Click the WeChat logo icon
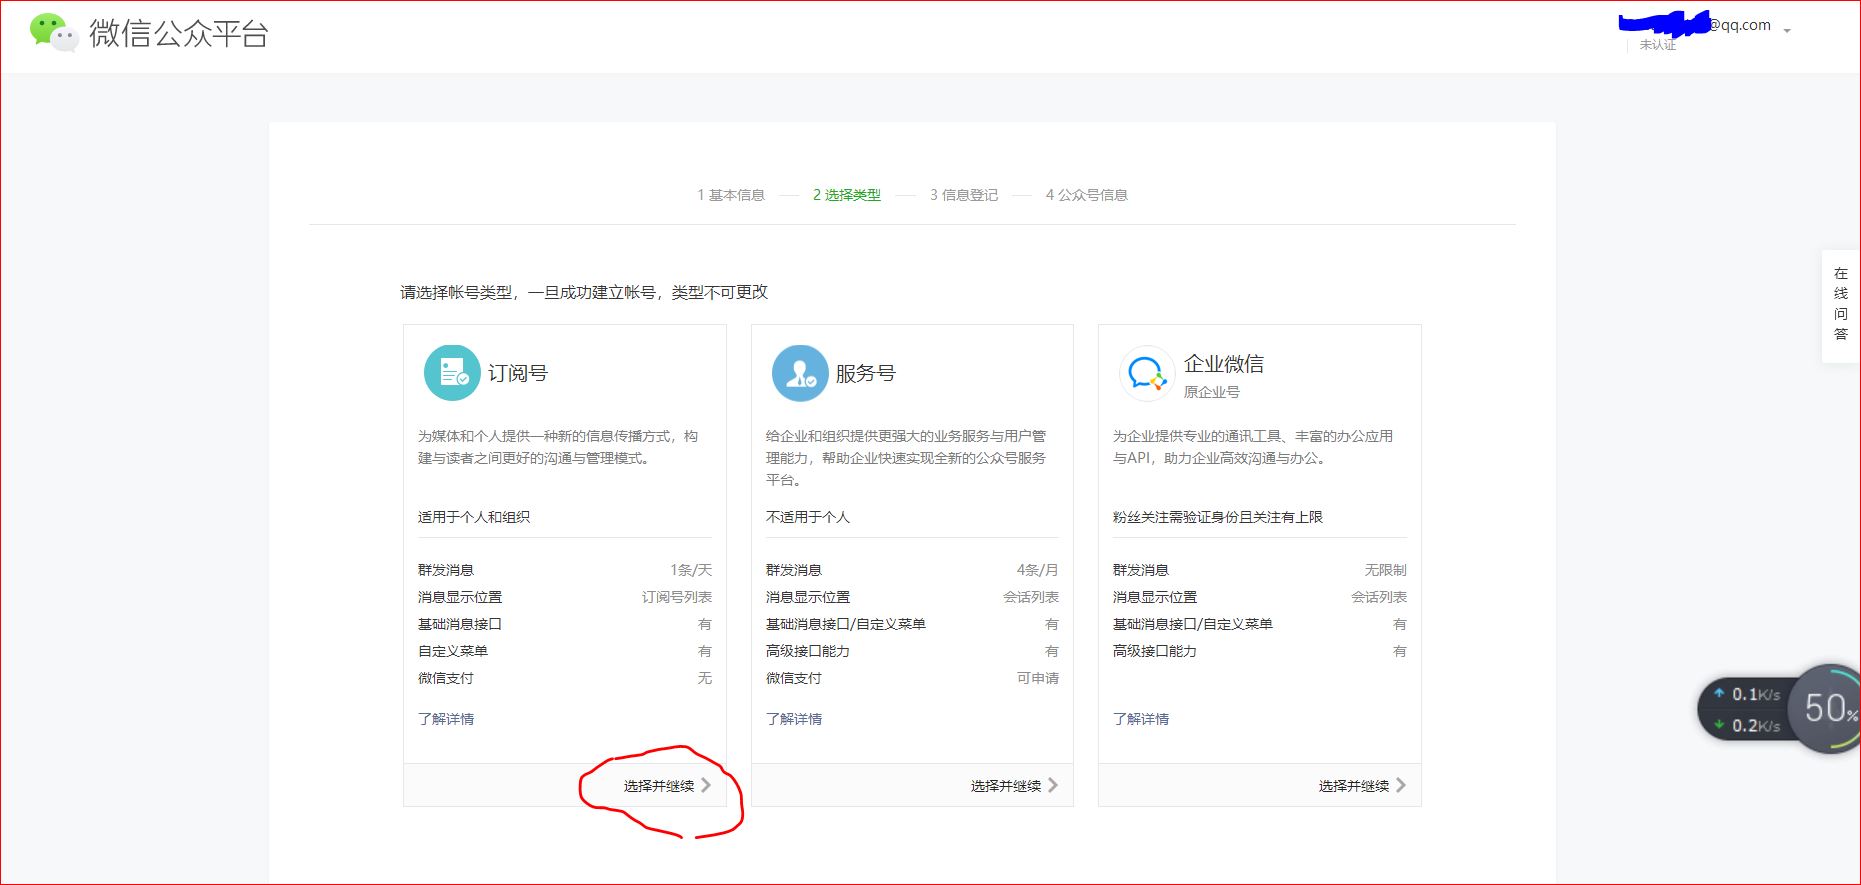 pos(54,33)
